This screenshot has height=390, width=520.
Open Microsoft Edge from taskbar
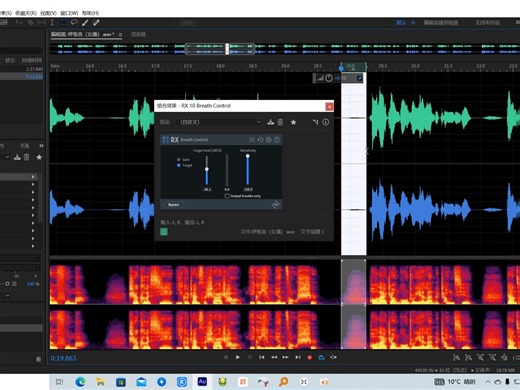80,382
